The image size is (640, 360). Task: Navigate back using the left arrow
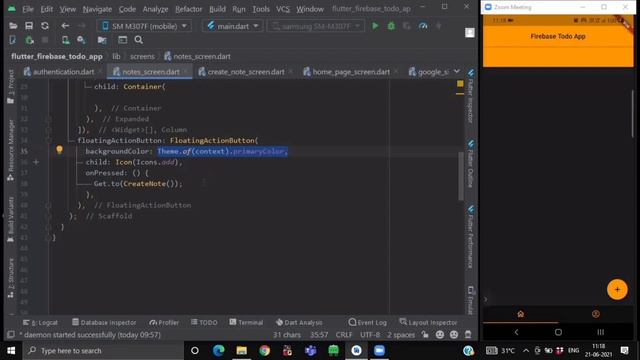pos(65,26)
